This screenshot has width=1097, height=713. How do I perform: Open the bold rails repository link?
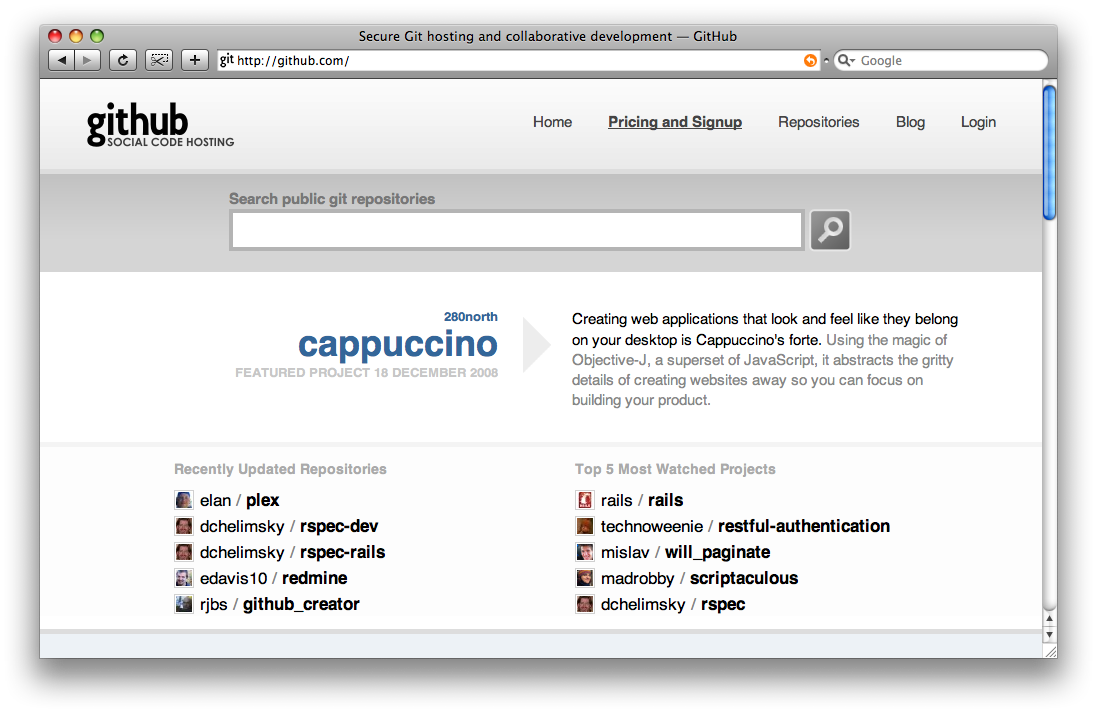(665, 500)
